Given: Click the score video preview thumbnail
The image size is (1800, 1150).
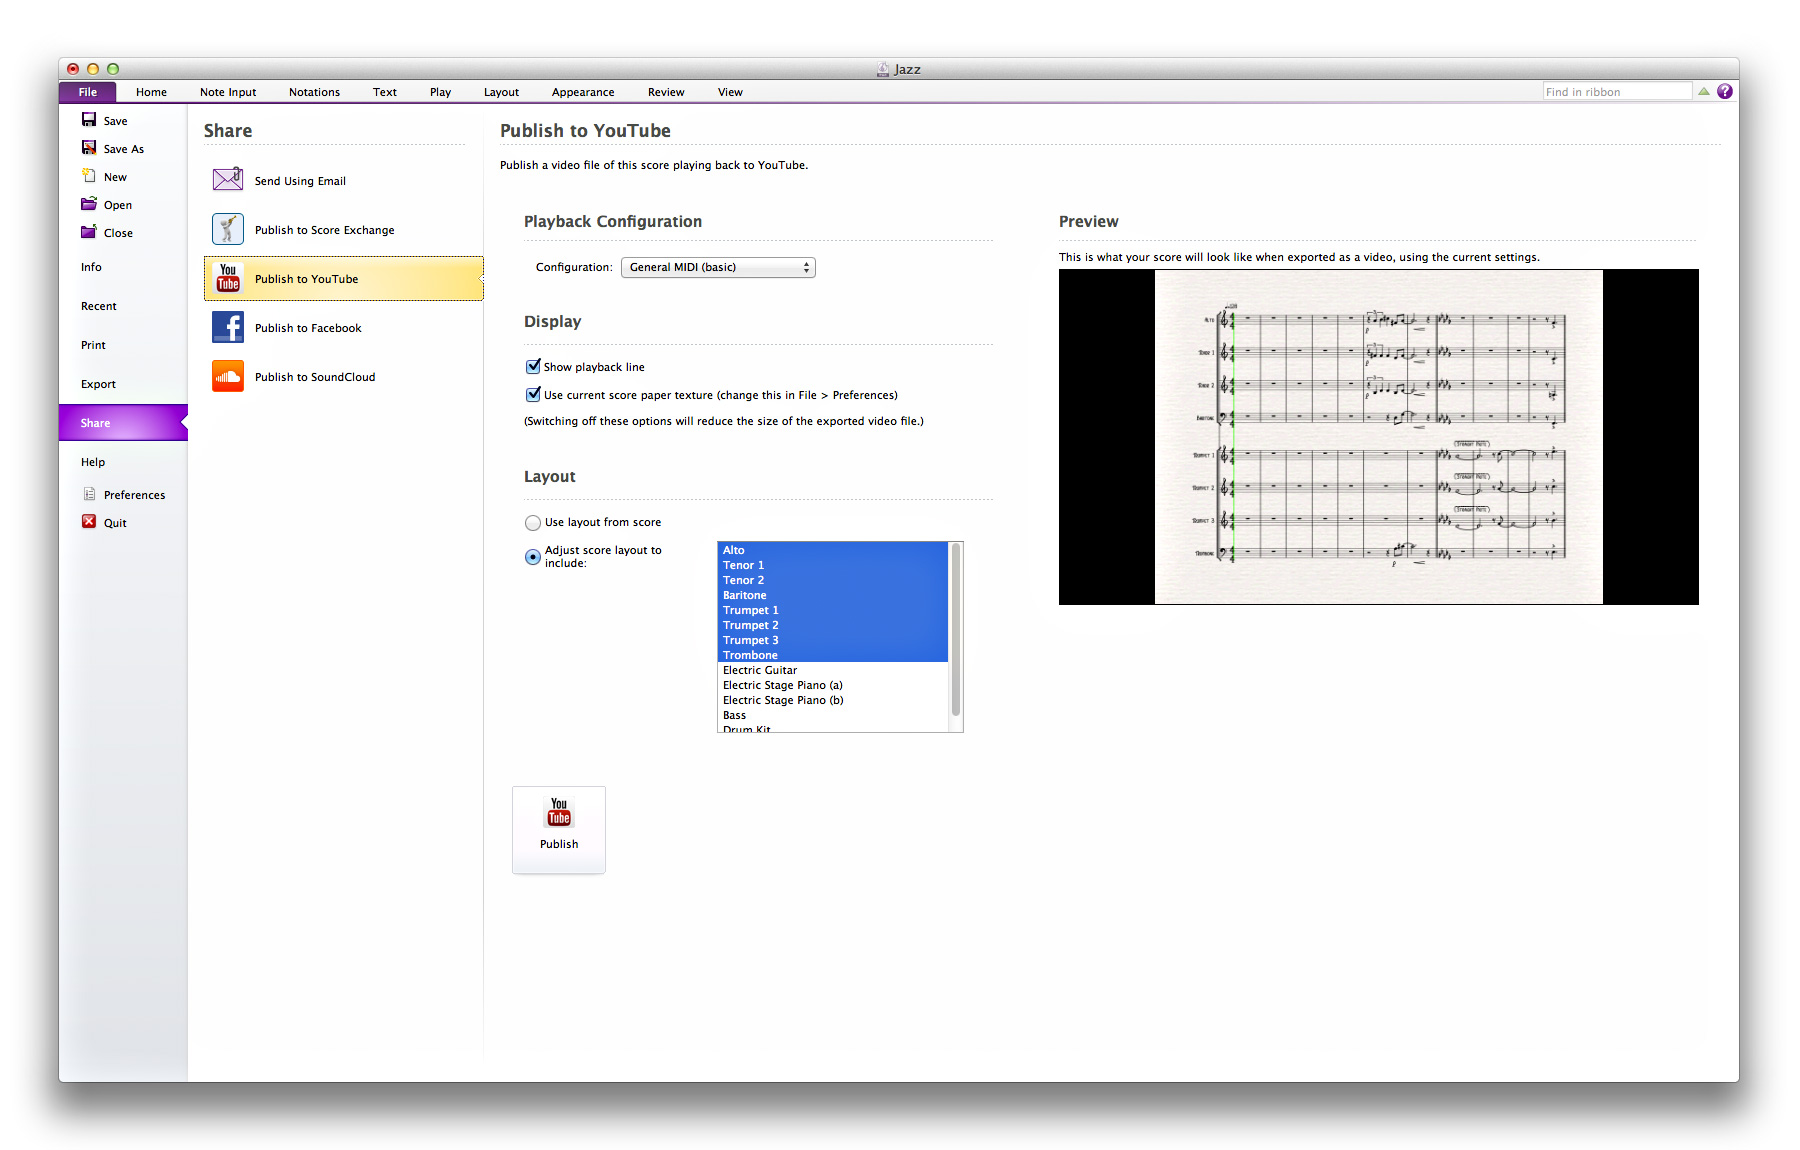Looking at the screenshot, I should click(1378, 436).
